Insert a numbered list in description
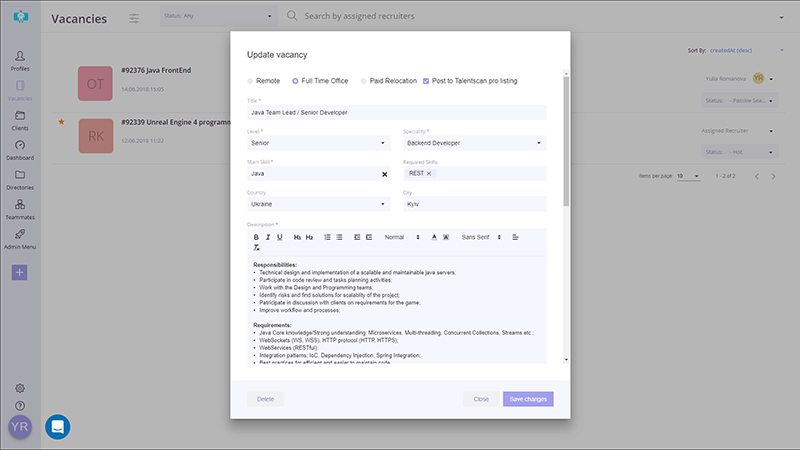 tap(327, 237)
